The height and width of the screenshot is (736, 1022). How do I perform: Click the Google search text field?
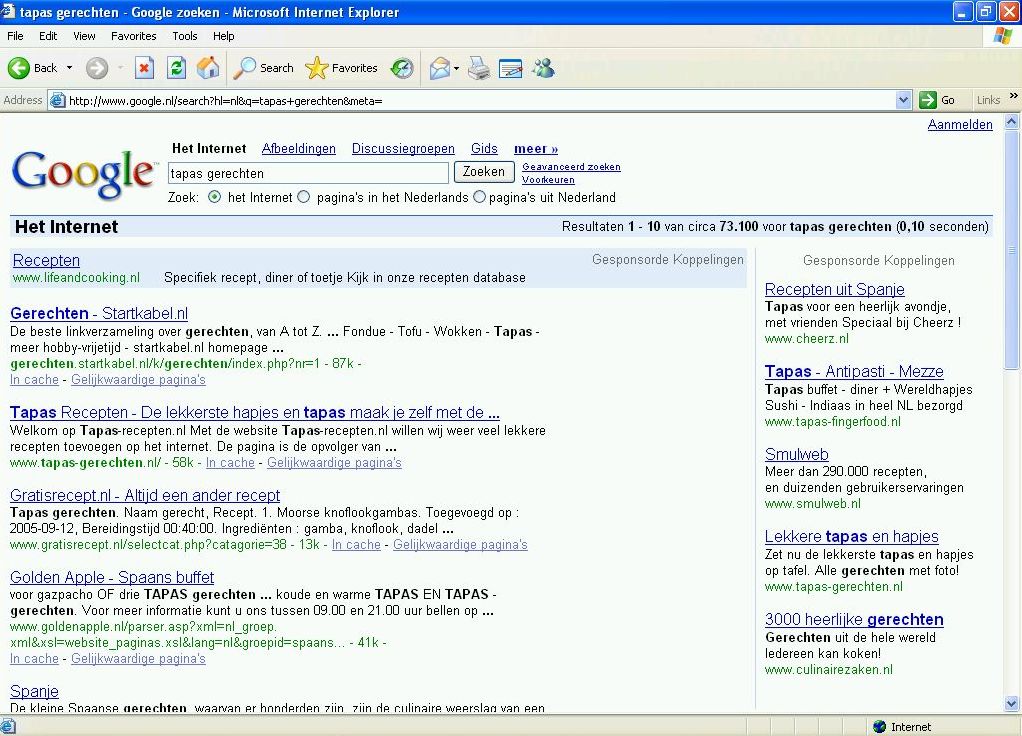tap(308, 173)
